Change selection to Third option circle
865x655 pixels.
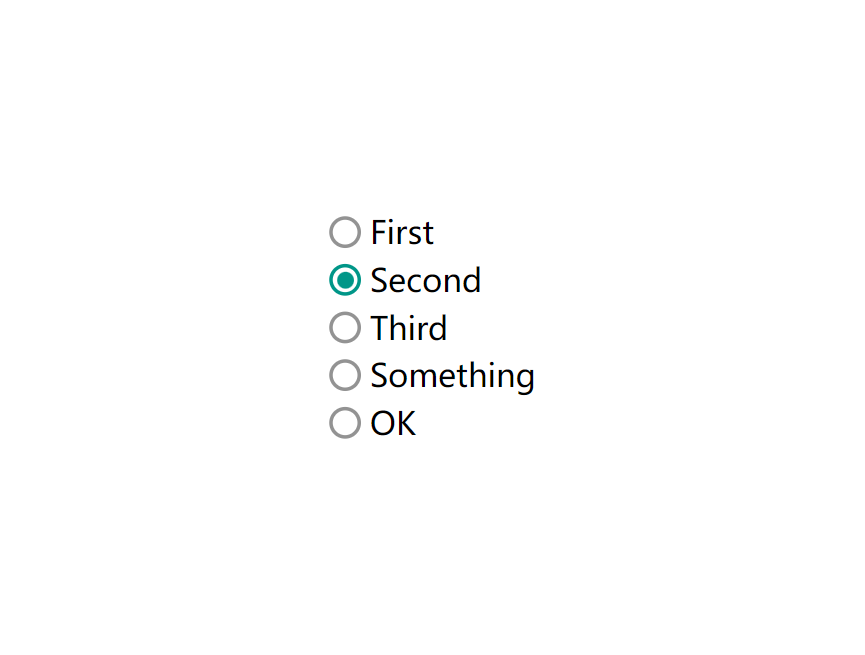pyautogui.click(x=345, y=328)
